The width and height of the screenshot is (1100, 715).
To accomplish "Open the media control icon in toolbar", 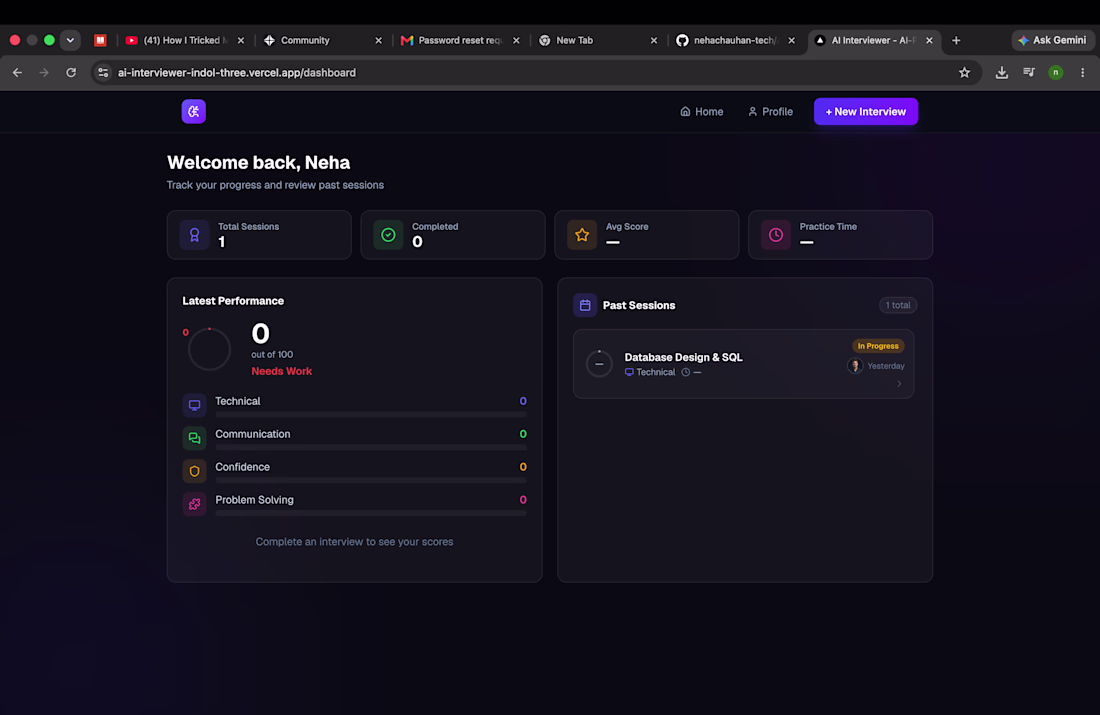I will (x=1028, y=72).
